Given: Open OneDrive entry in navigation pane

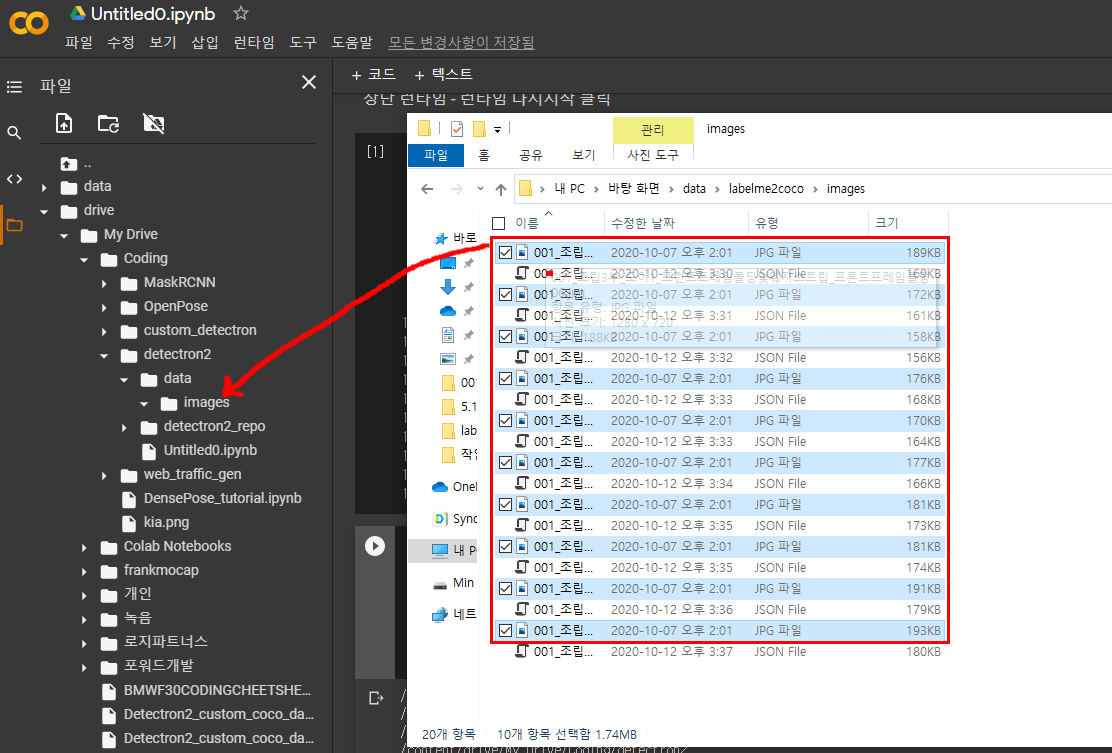Looking at the screenshot, I should coord(454,486).
